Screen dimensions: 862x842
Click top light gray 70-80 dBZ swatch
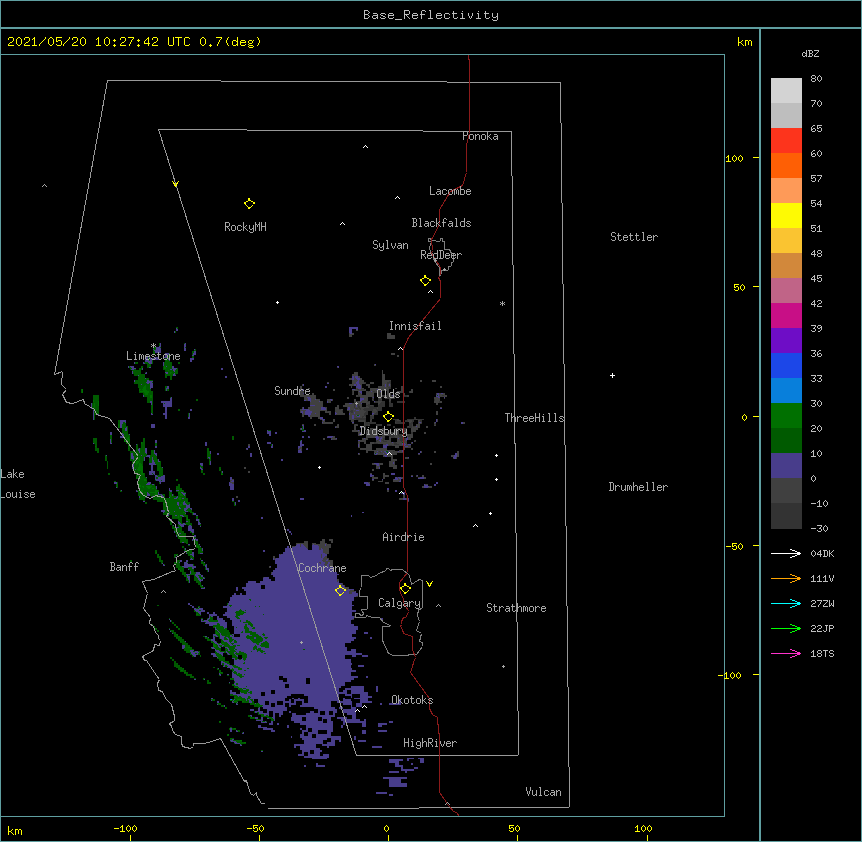pyautogui.click(x=786, y=91)
